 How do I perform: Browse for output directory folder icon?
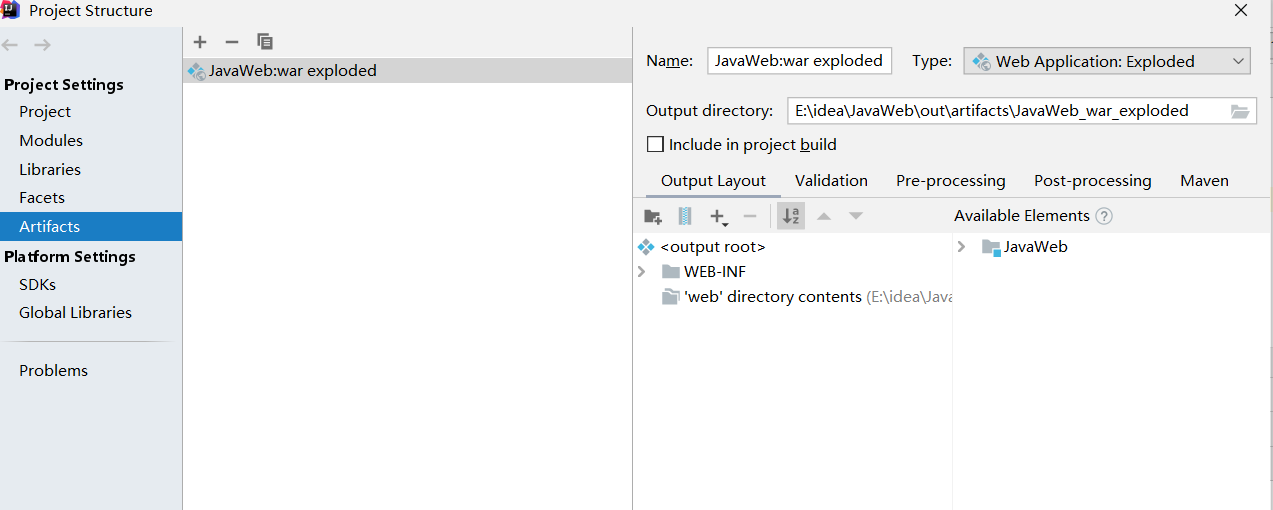point(1240,111)
